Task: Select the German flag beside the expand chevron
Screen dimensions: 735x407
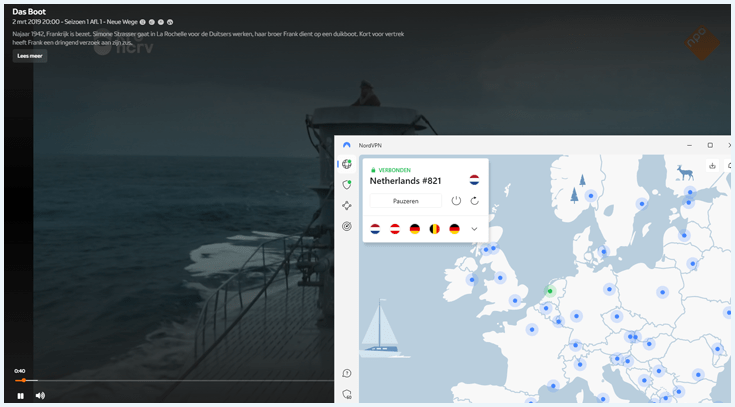Action: click(454, 229)
